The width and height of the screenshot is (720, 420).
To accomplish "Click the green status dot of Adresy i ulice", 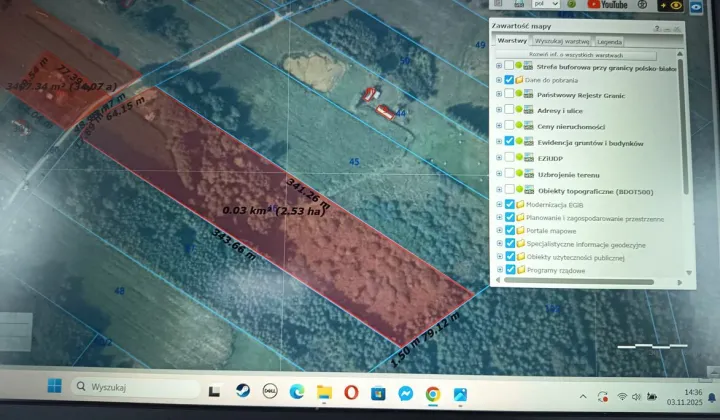I will (519, 109).
